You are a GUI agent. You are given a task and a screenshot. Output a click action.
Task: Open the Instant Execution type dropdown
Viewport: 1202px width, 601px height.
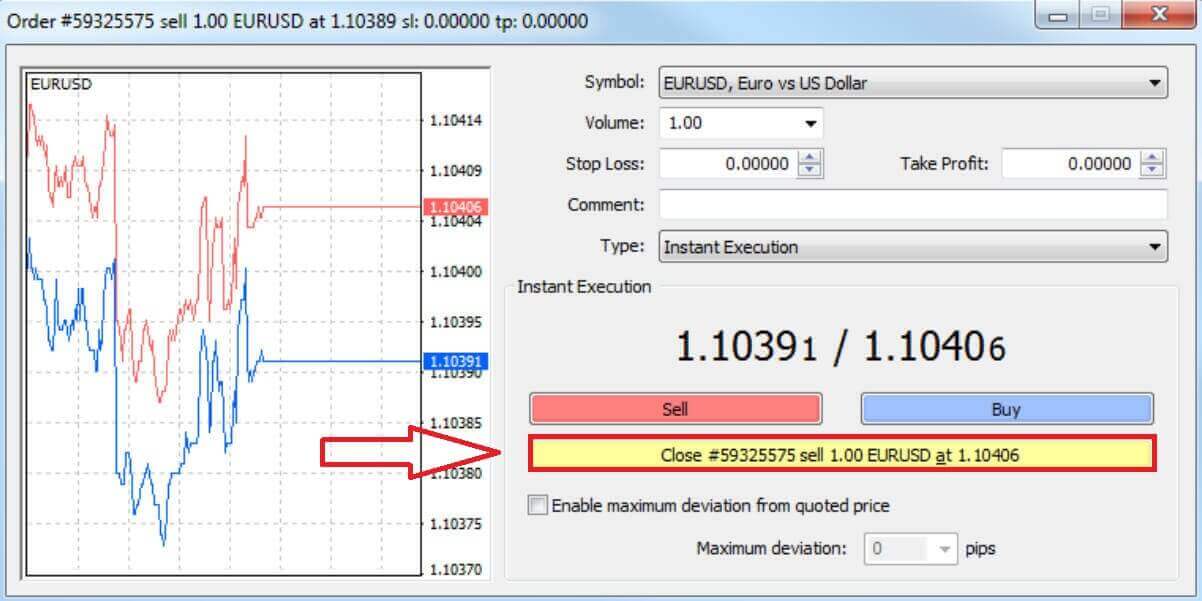click(x=1153, y=246)
